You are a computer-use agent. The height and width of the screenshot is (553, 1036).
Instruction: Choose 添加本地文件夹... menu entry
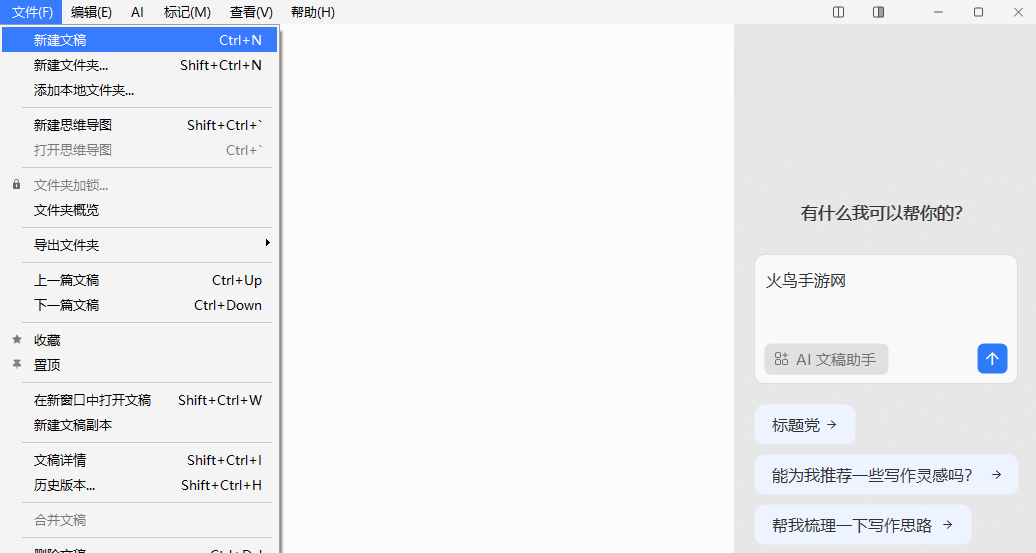coord(139,91)
